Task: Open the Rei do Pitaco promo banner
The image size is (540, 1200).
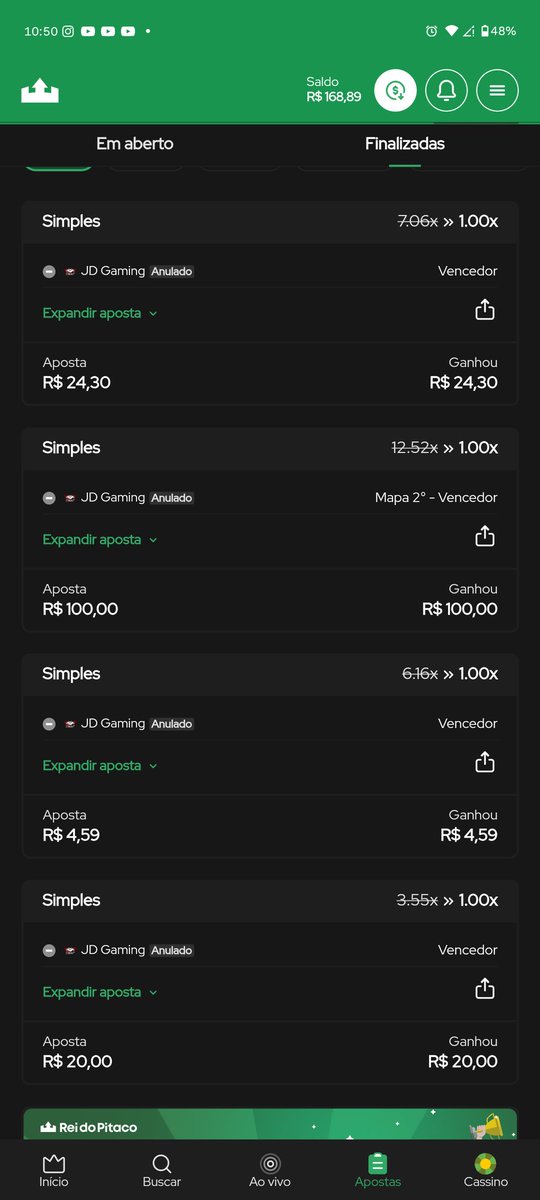Action: click(x=270, y=1124)
